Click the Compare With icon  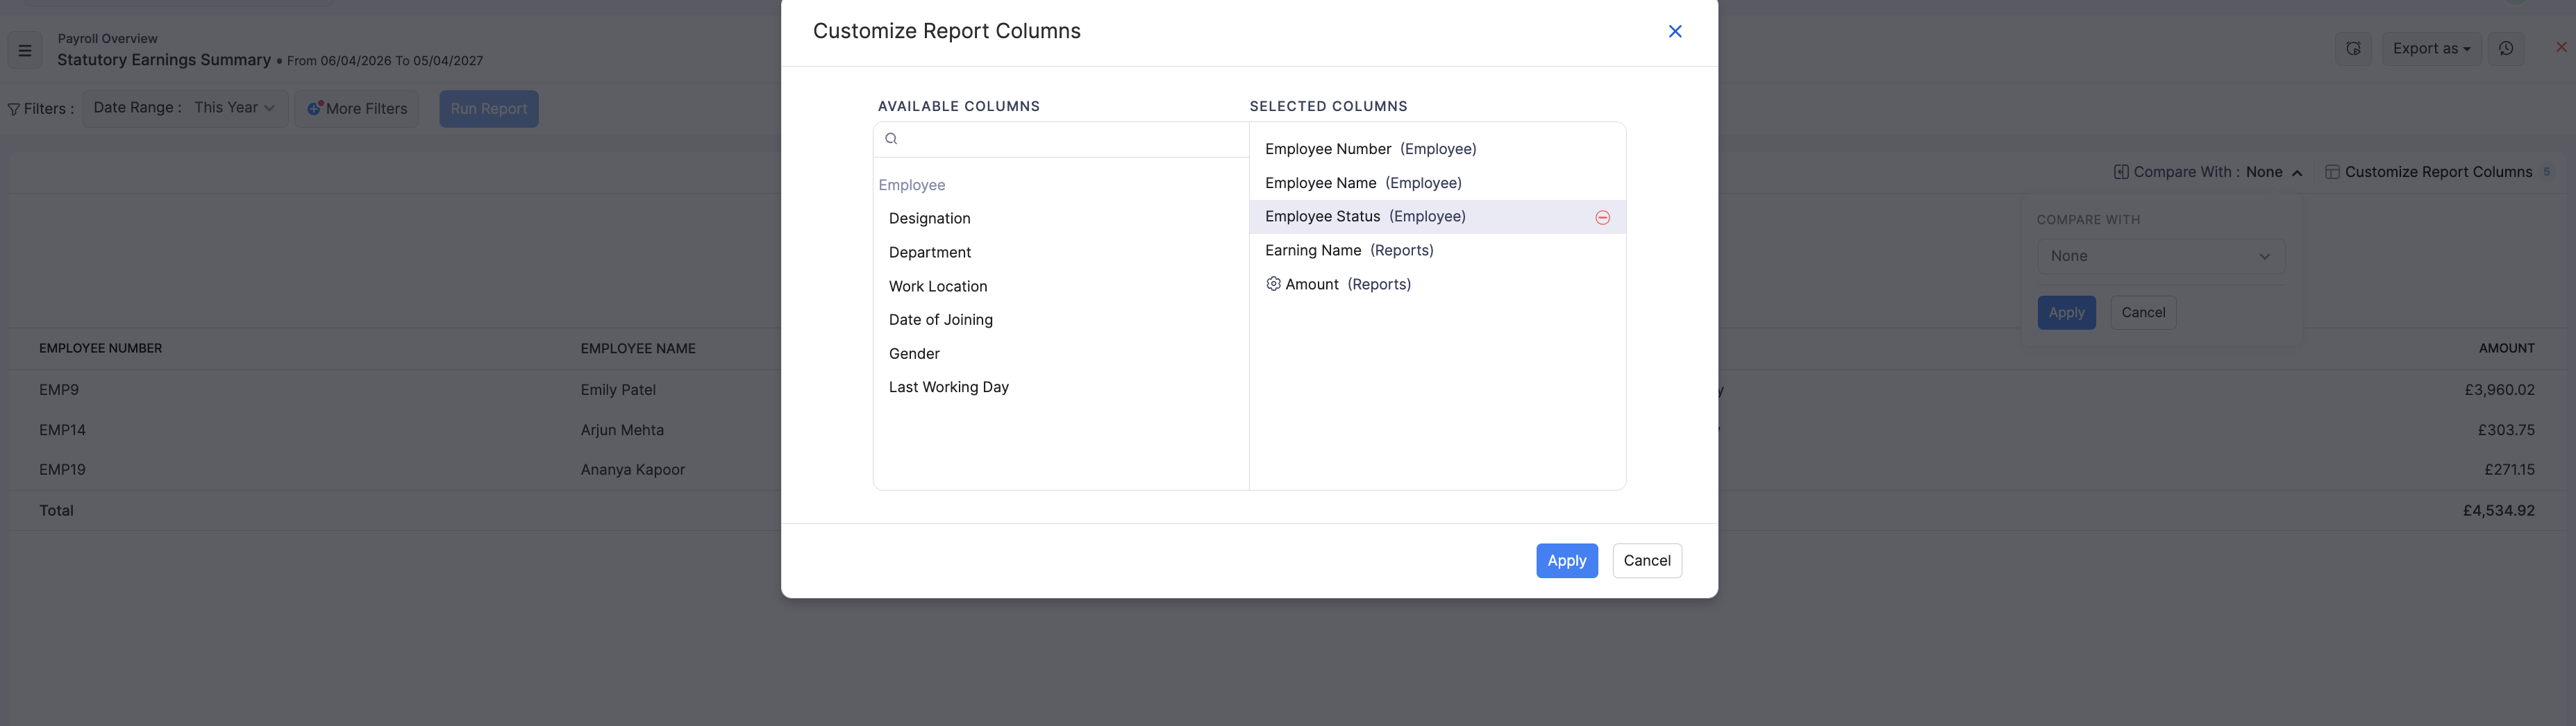coord(2120,172)
